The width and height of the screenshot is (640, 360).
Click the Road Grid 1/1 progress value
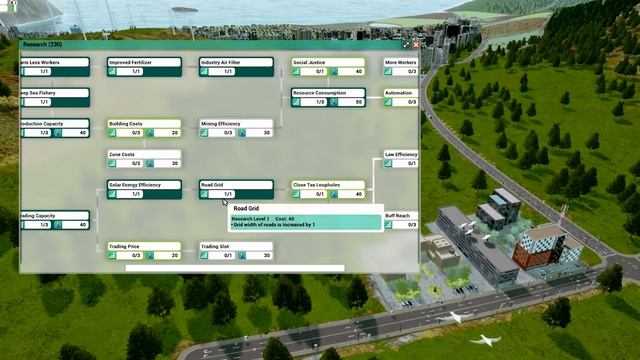coord(228,194)
